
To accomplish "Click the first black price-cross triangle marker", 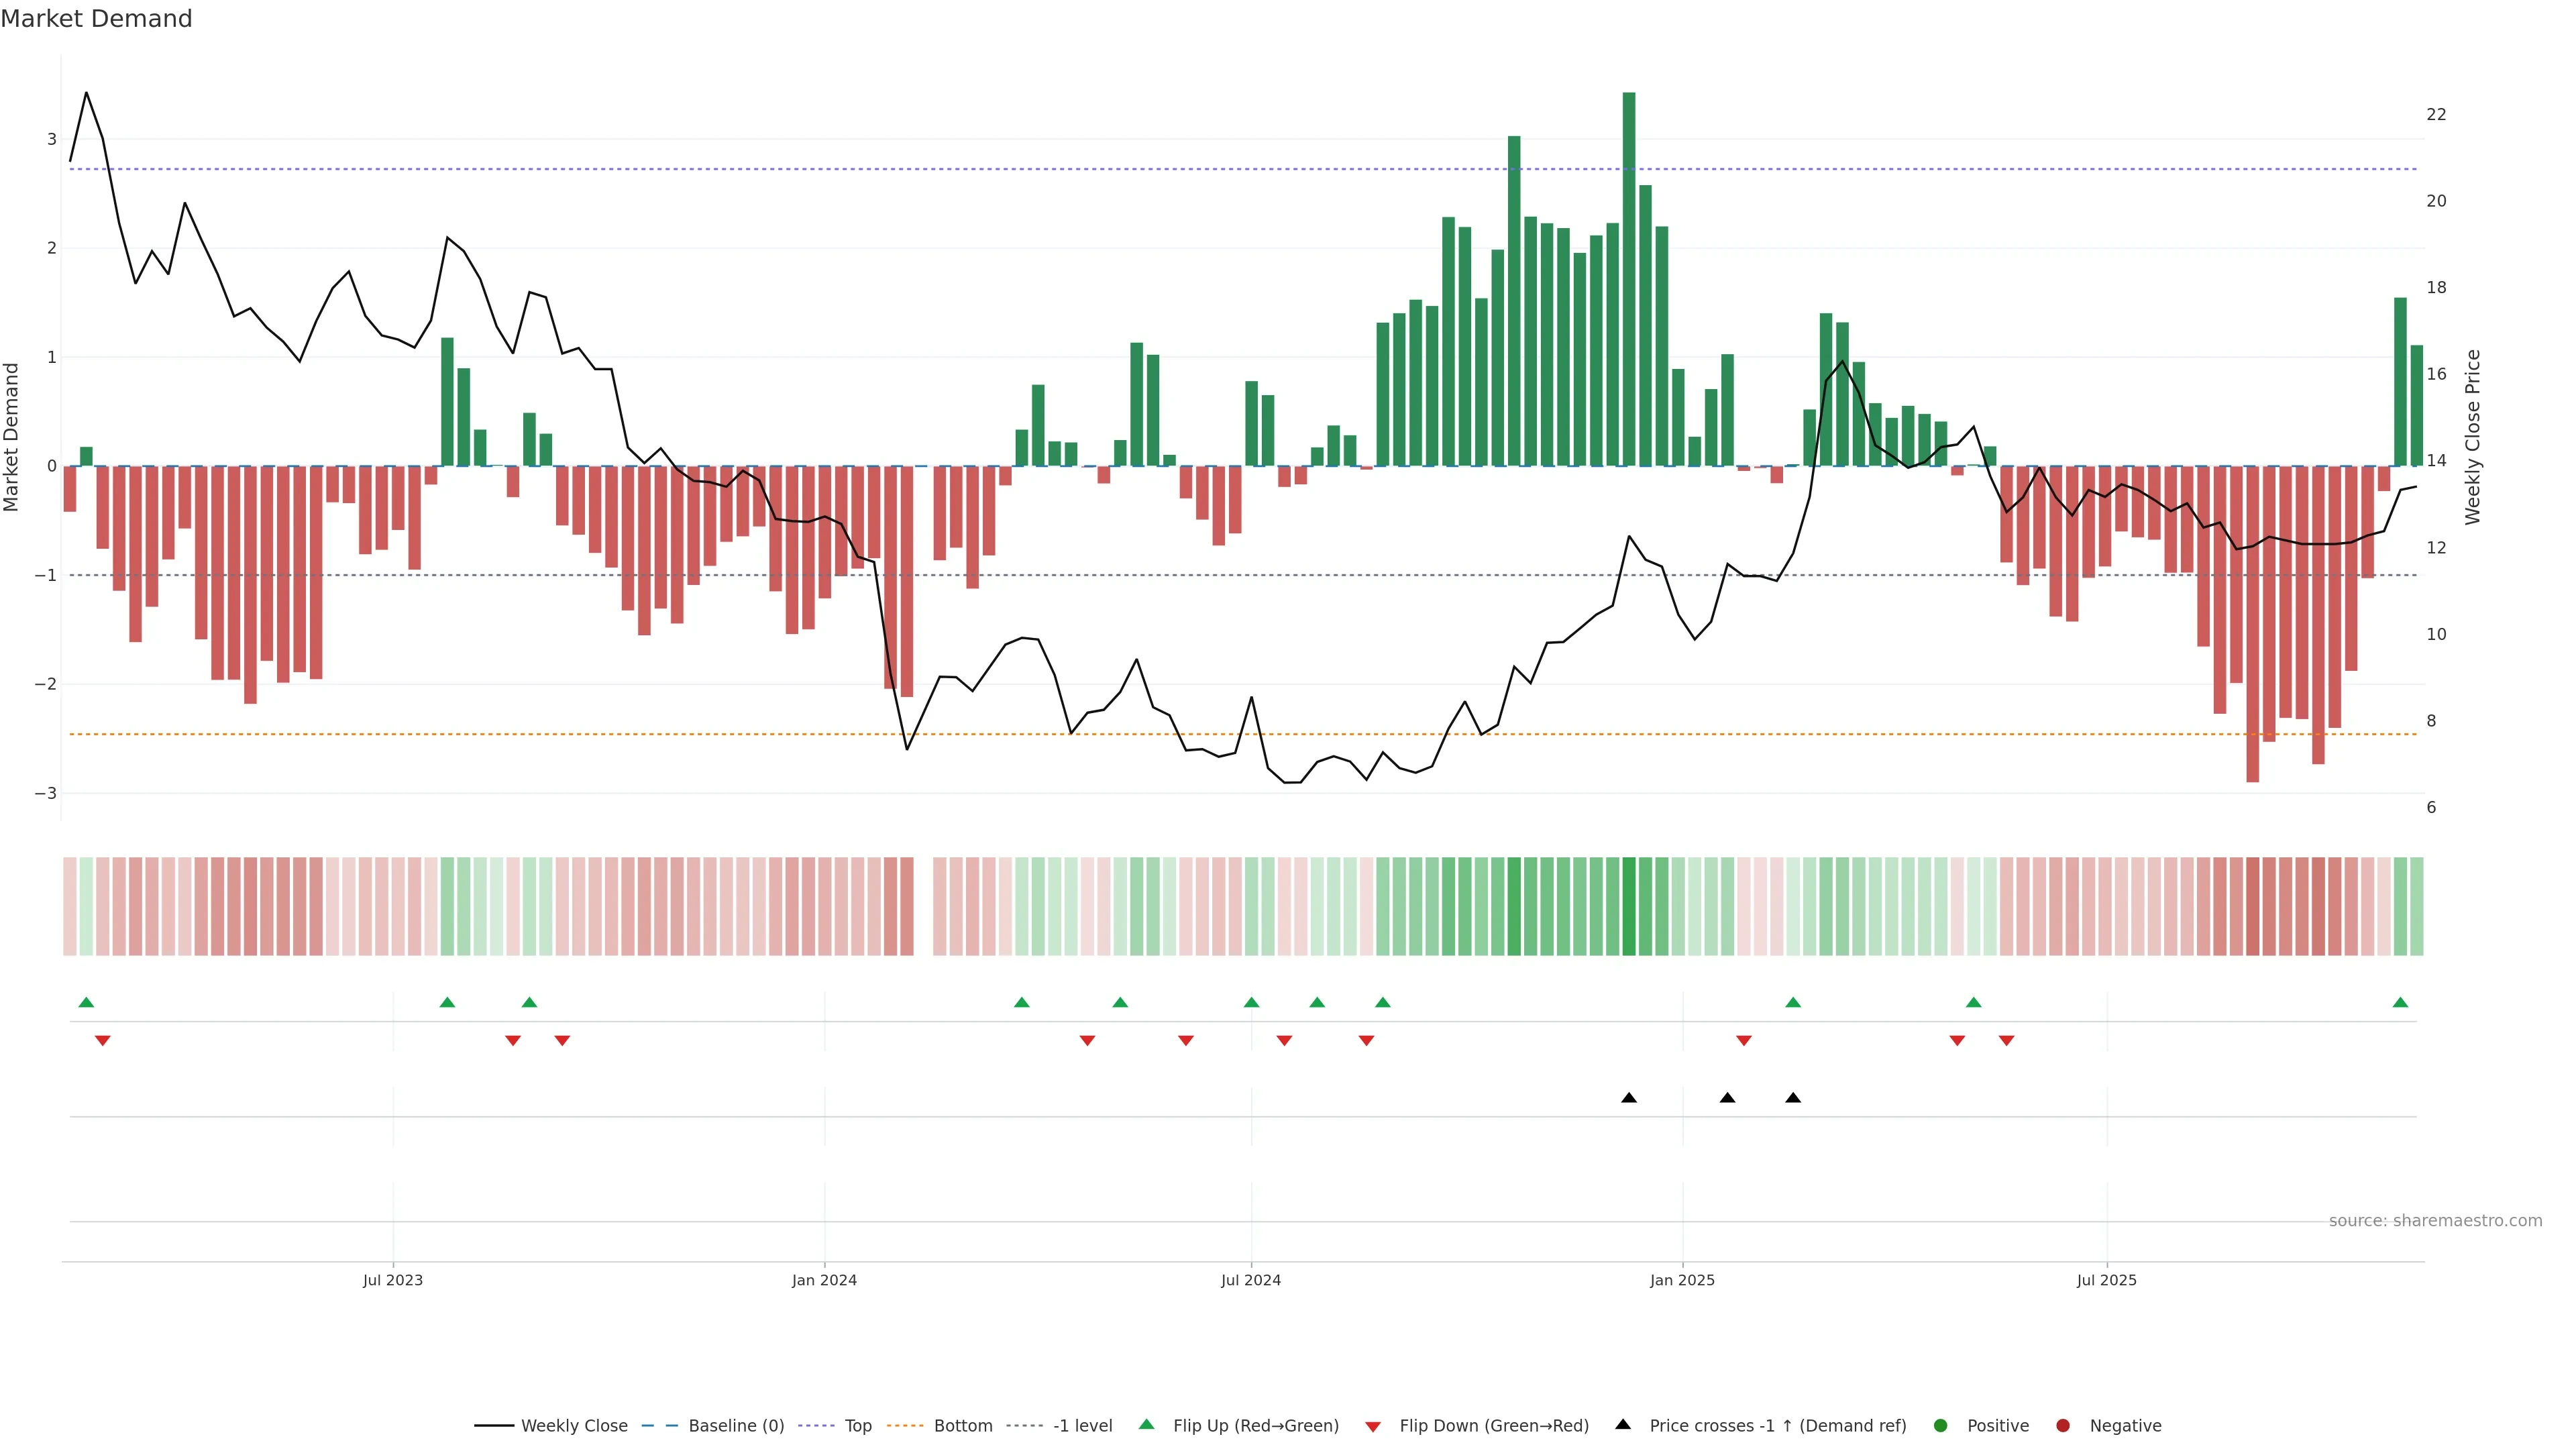I will [x=1629, y=1098].
